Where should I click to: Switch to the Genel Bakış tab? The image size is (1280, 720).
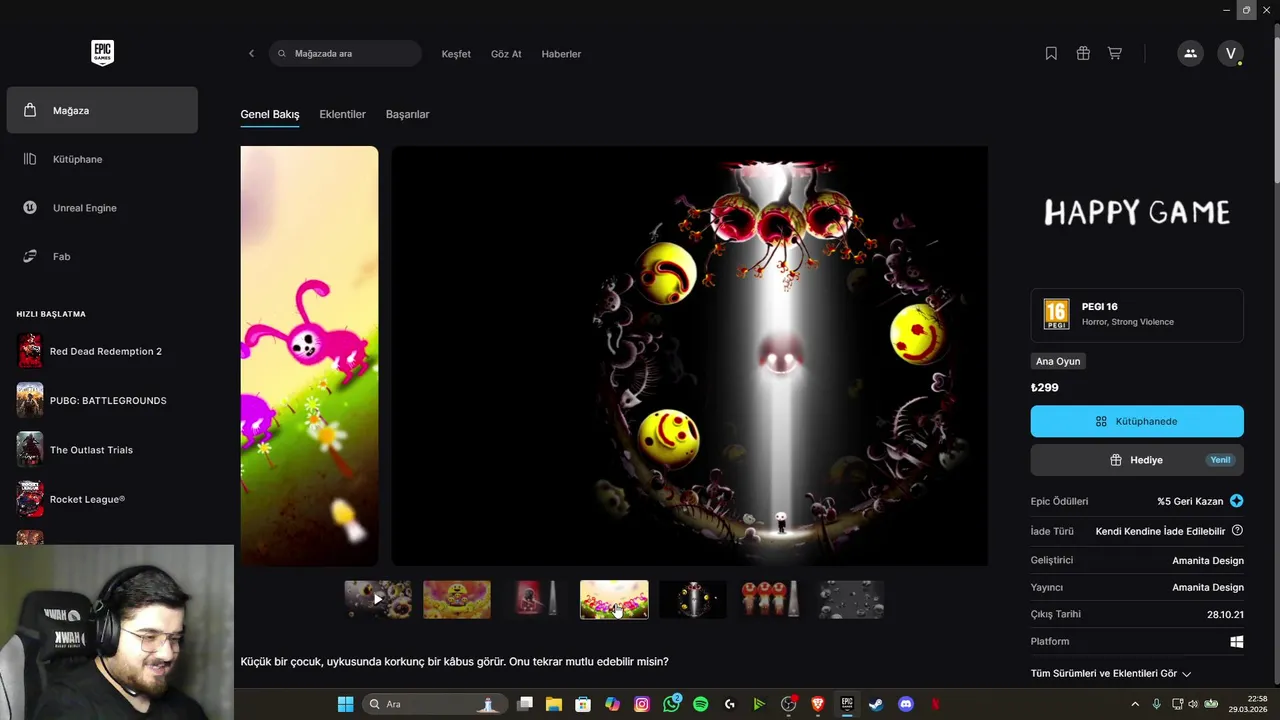270,114
